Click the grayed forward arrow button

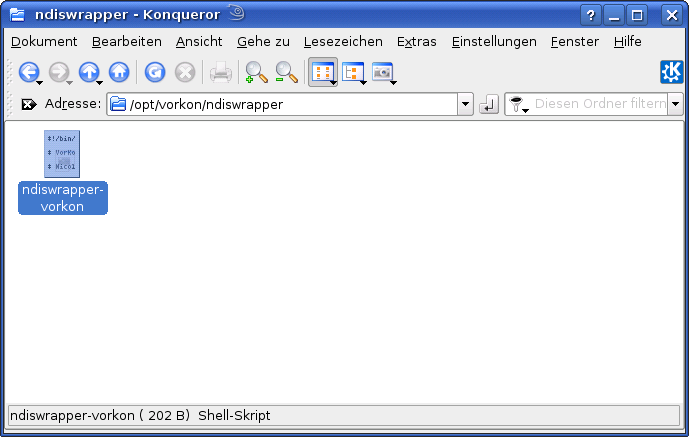click(x=58, y=72)
